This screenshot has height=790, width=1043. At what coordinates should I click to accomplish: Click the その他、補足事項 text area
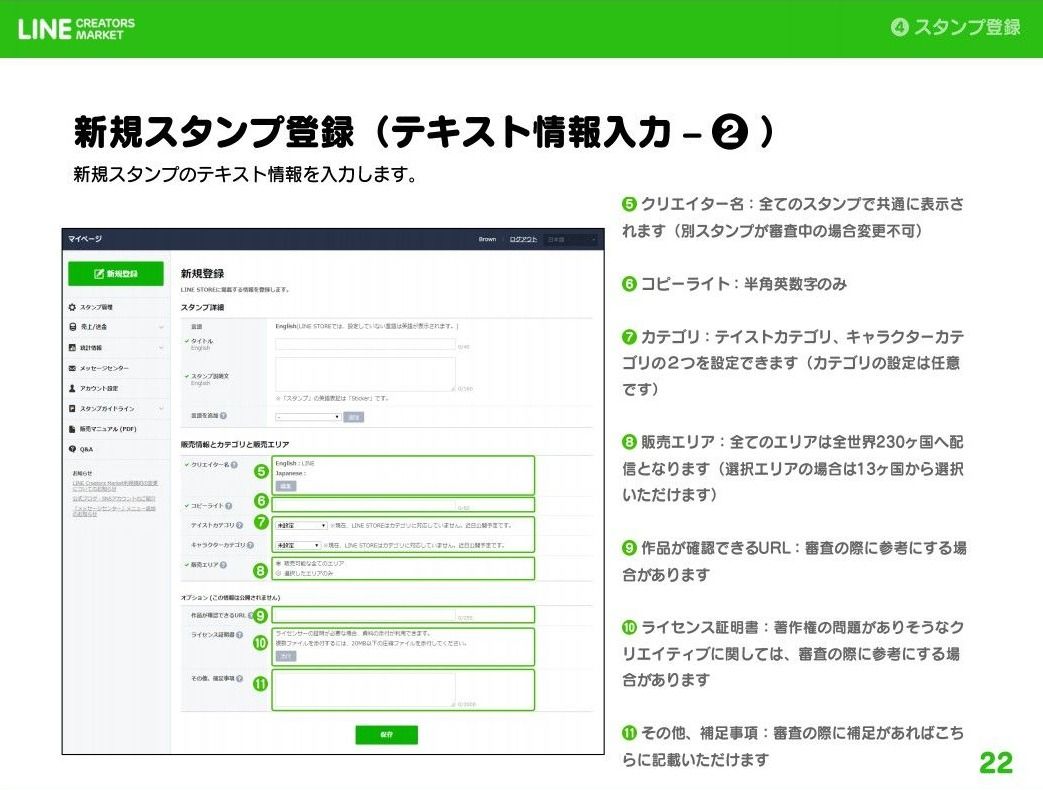tap(365, 689)
